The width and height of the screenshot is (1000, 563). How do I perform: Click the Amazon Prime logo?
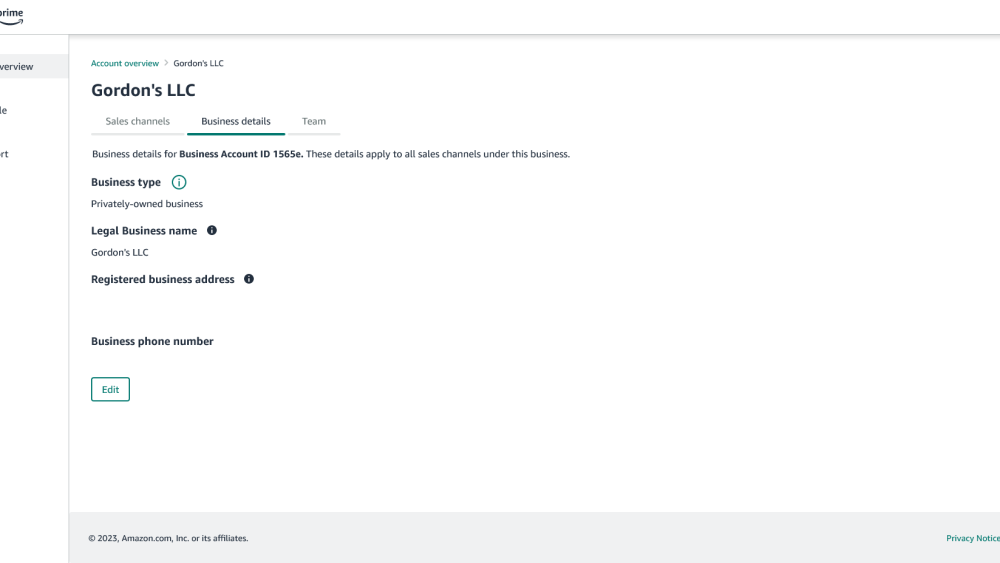11,16
